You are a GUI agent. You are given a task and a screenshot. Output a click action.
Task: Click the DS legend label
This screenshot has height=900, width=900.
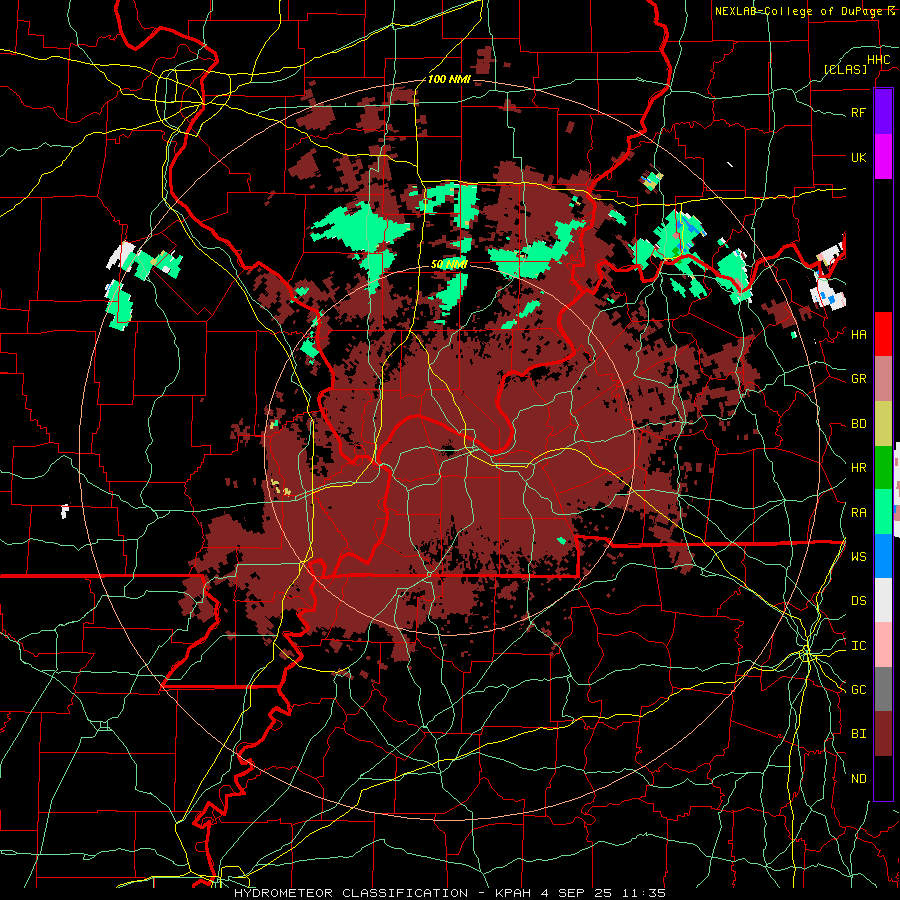coord(858,601)
